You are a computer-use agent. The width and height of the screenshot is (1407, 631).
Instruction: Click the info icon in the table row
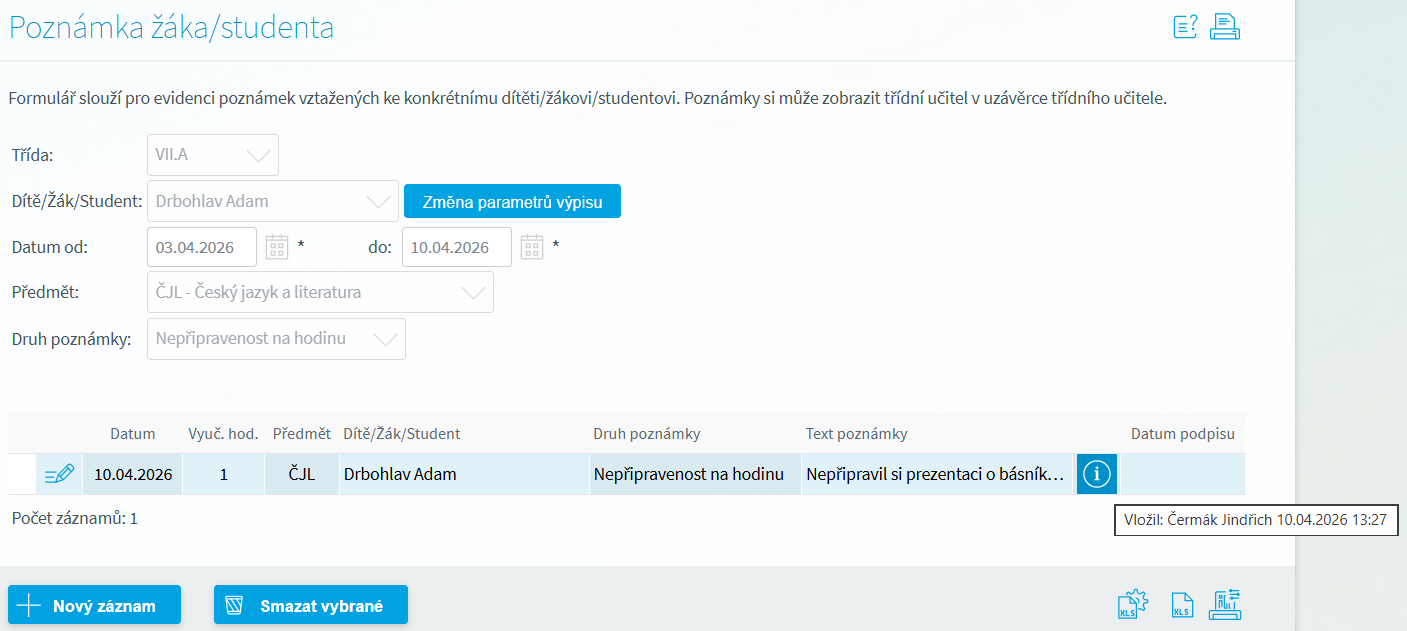coord(1097,474)
